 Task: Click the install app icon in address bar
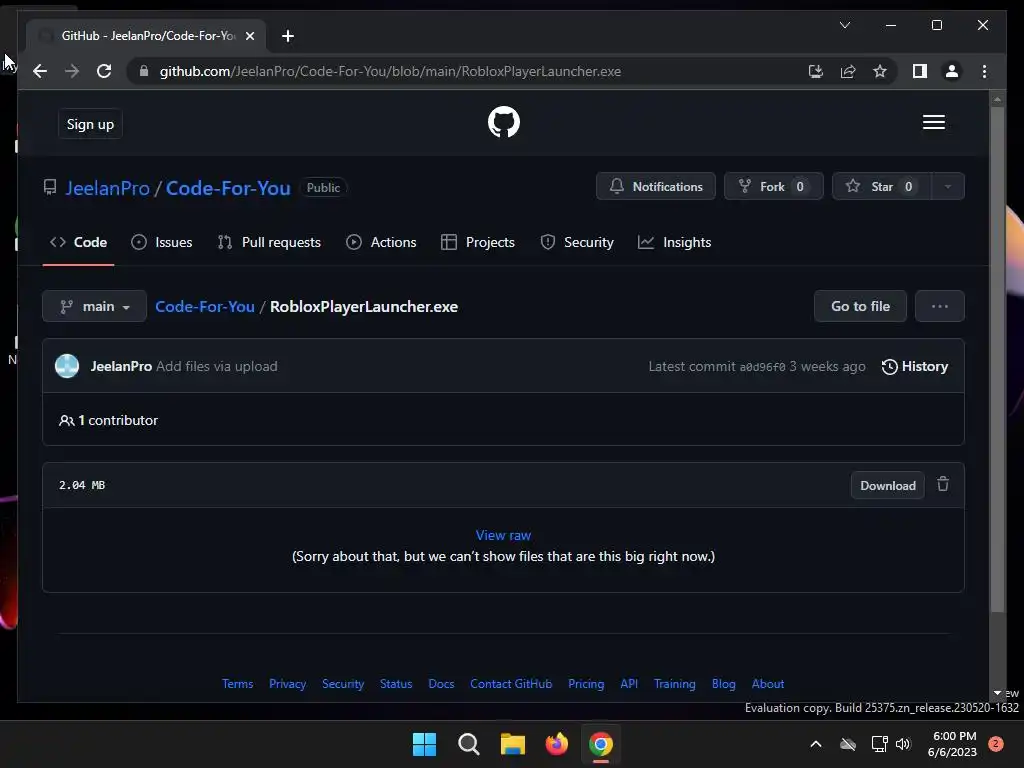coord(816,71)
